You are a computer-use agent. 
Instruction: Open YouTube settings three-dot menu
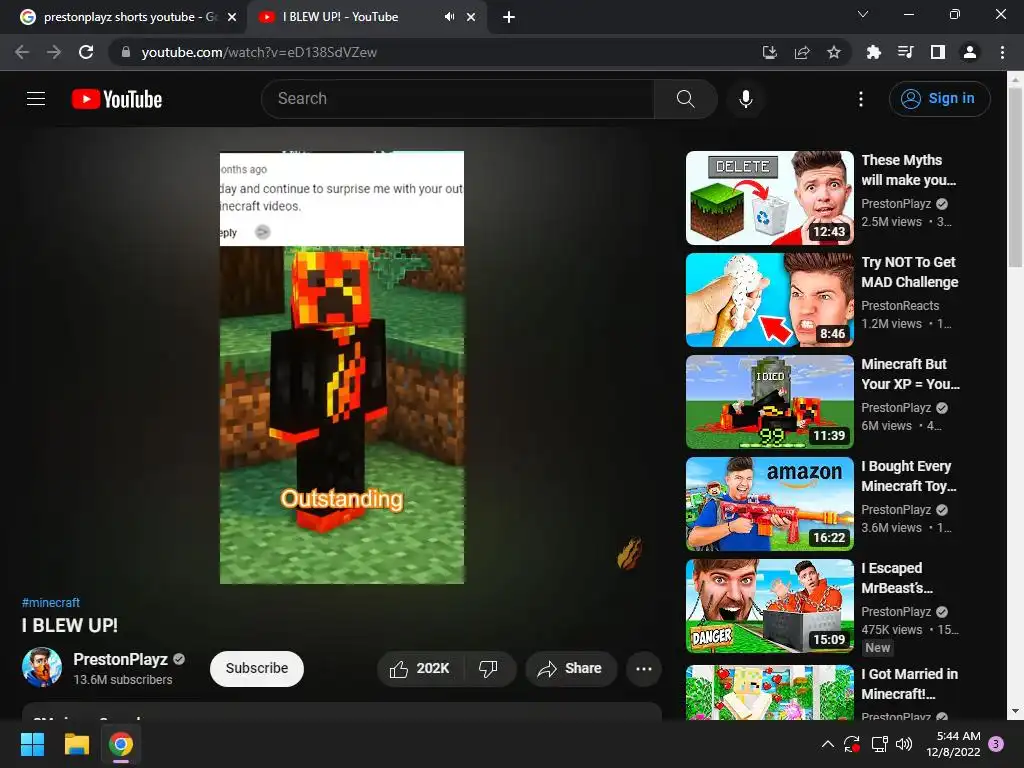[861, 99]
